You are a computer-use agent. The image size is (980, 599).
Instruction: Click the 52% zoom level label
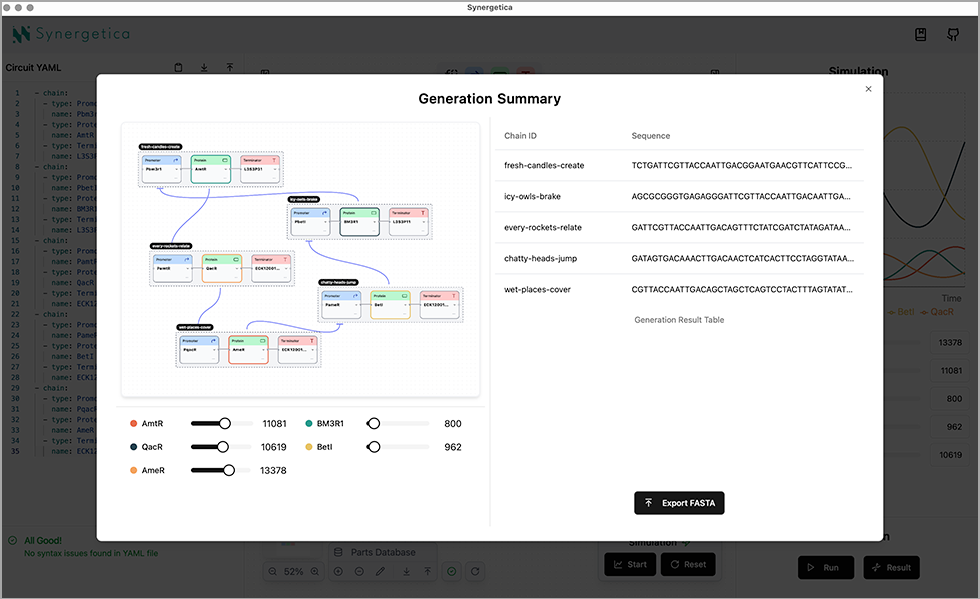(x=293, y=571)
